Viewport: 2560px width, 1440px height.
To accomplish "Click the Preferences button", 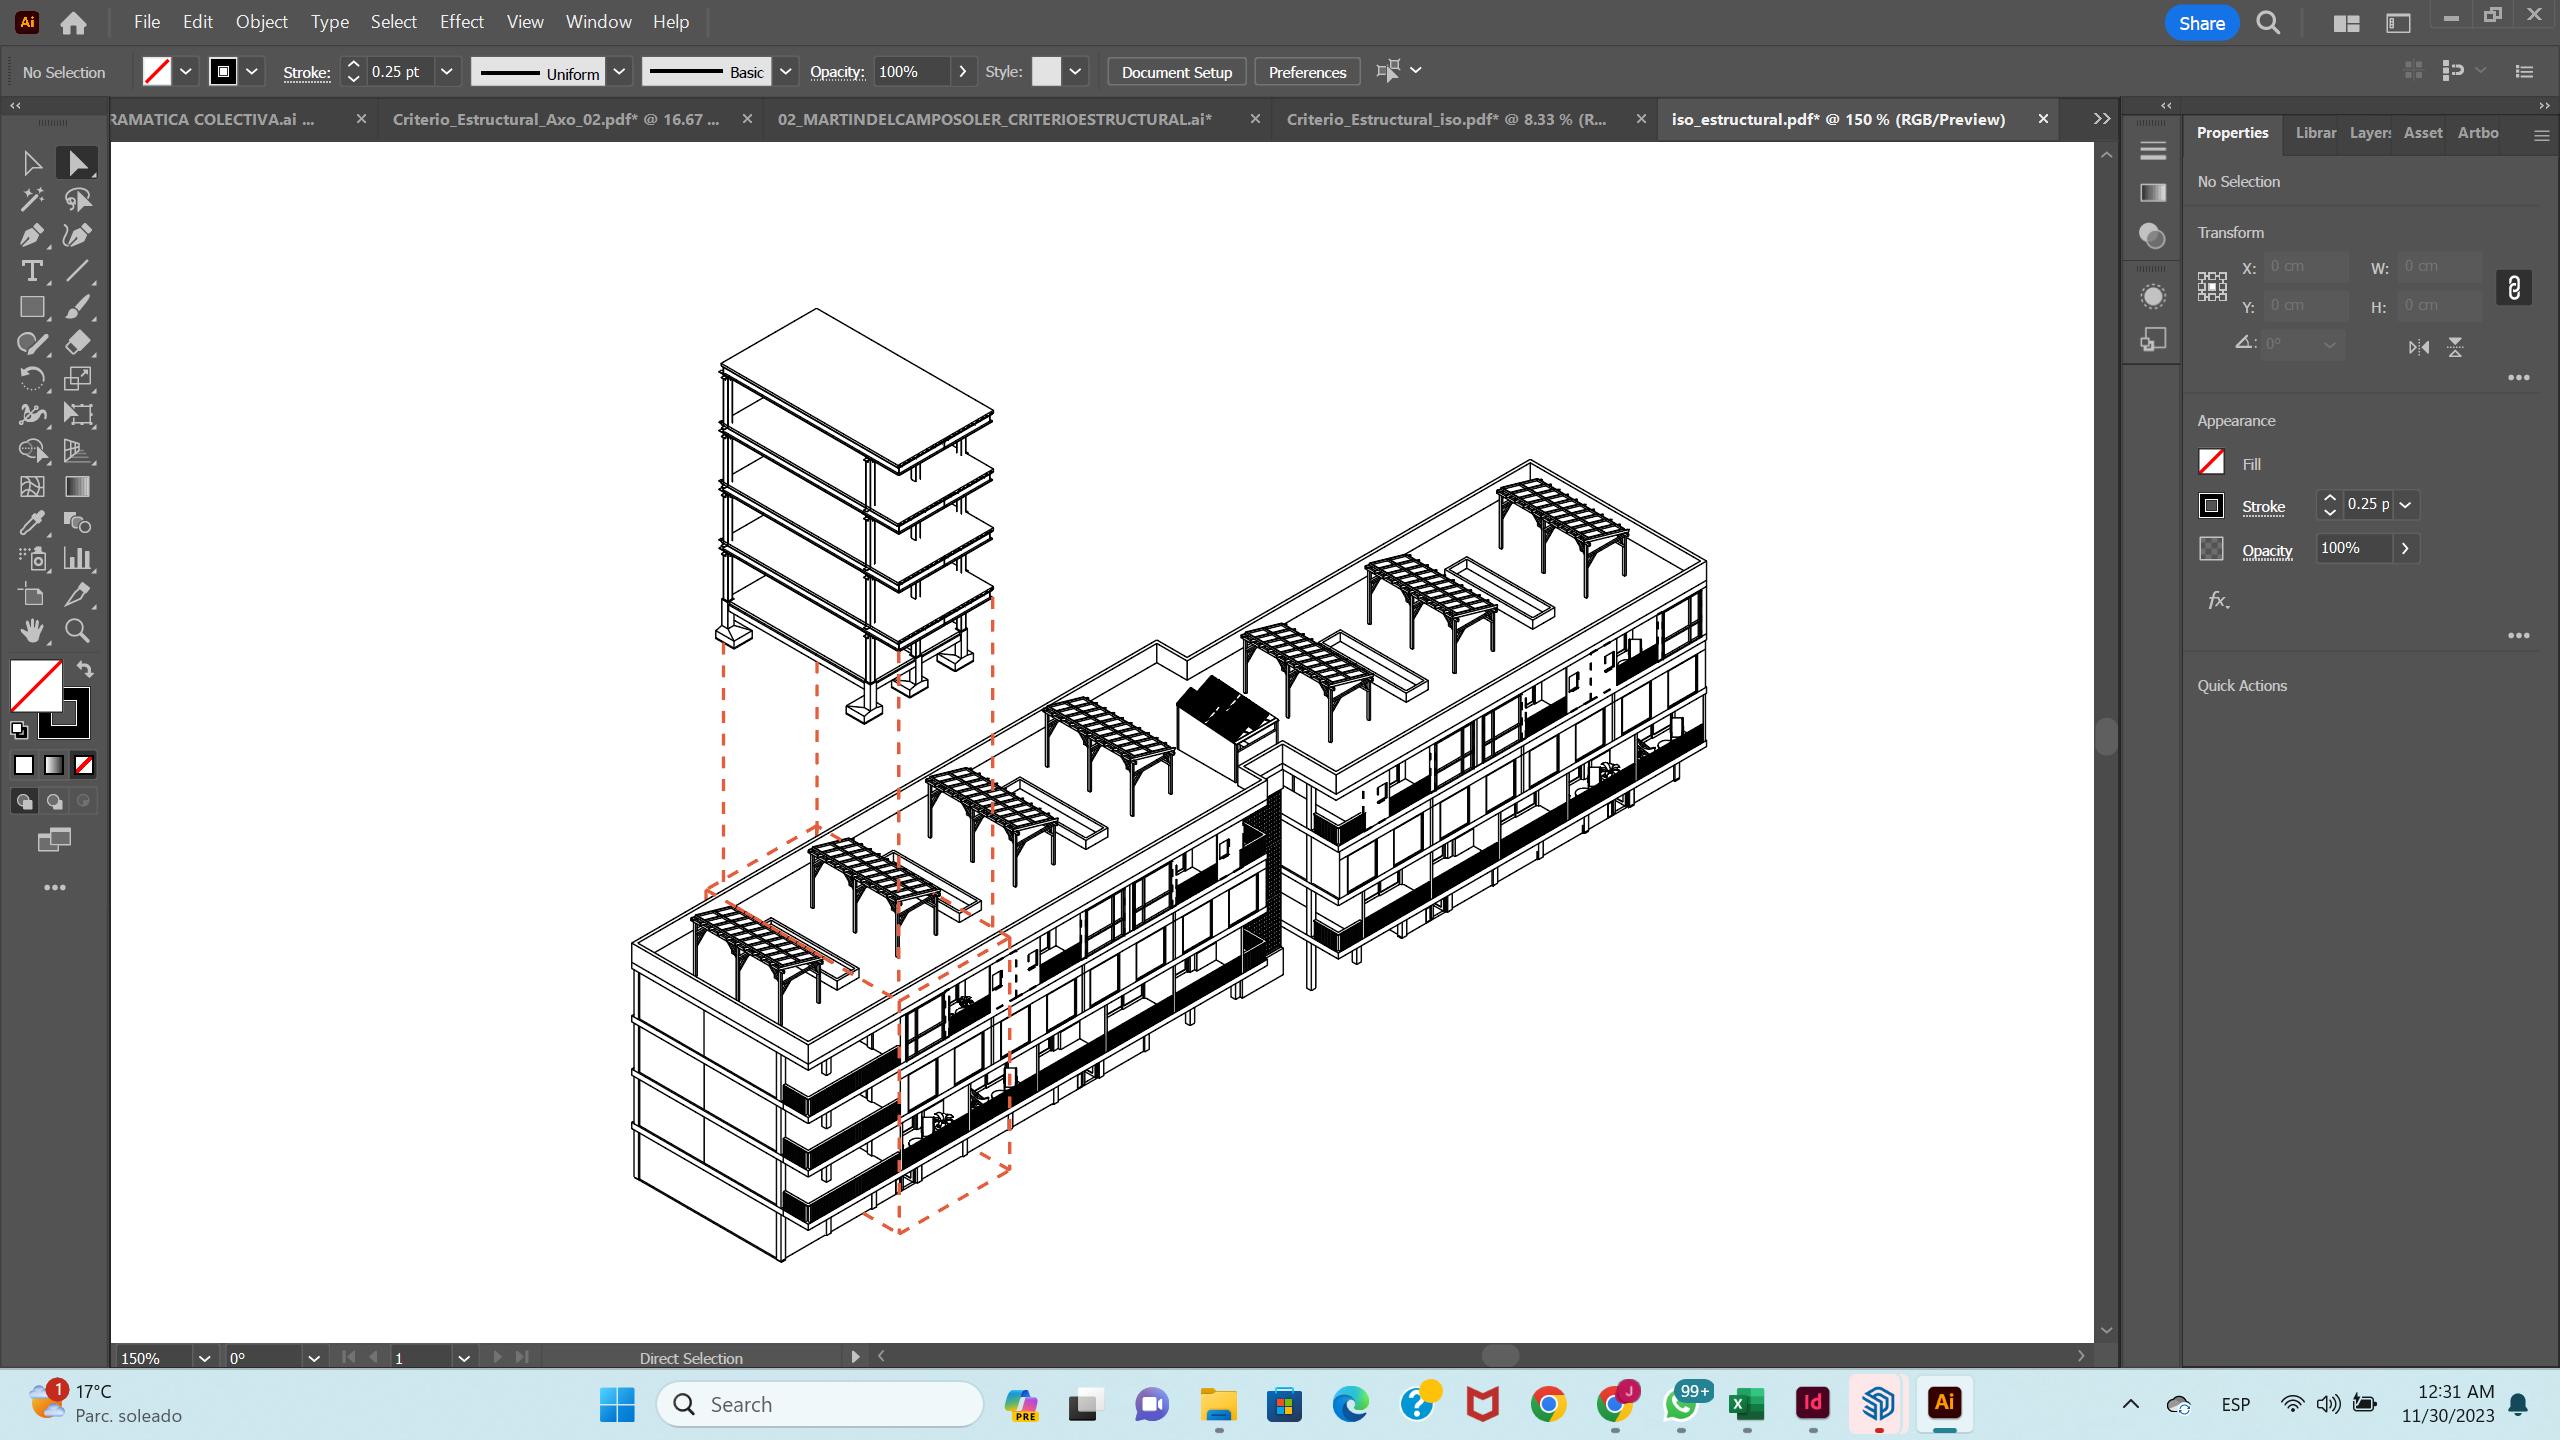I will pos(1306,72).
